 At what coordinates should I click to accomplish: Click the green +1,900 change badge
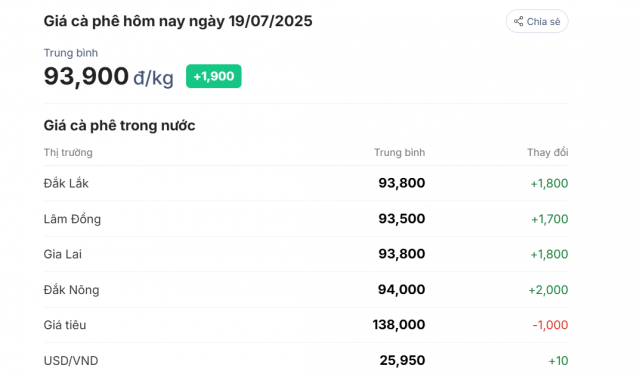(x=213, y=76)
